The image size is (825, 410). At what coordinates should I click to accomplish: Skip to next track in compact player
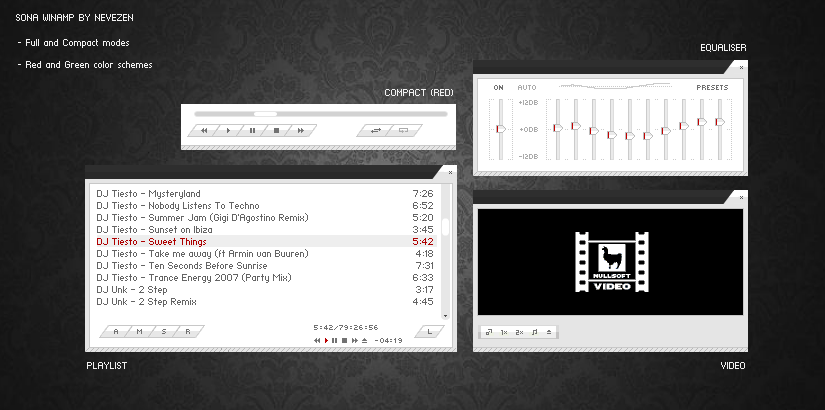pos(301,131)
